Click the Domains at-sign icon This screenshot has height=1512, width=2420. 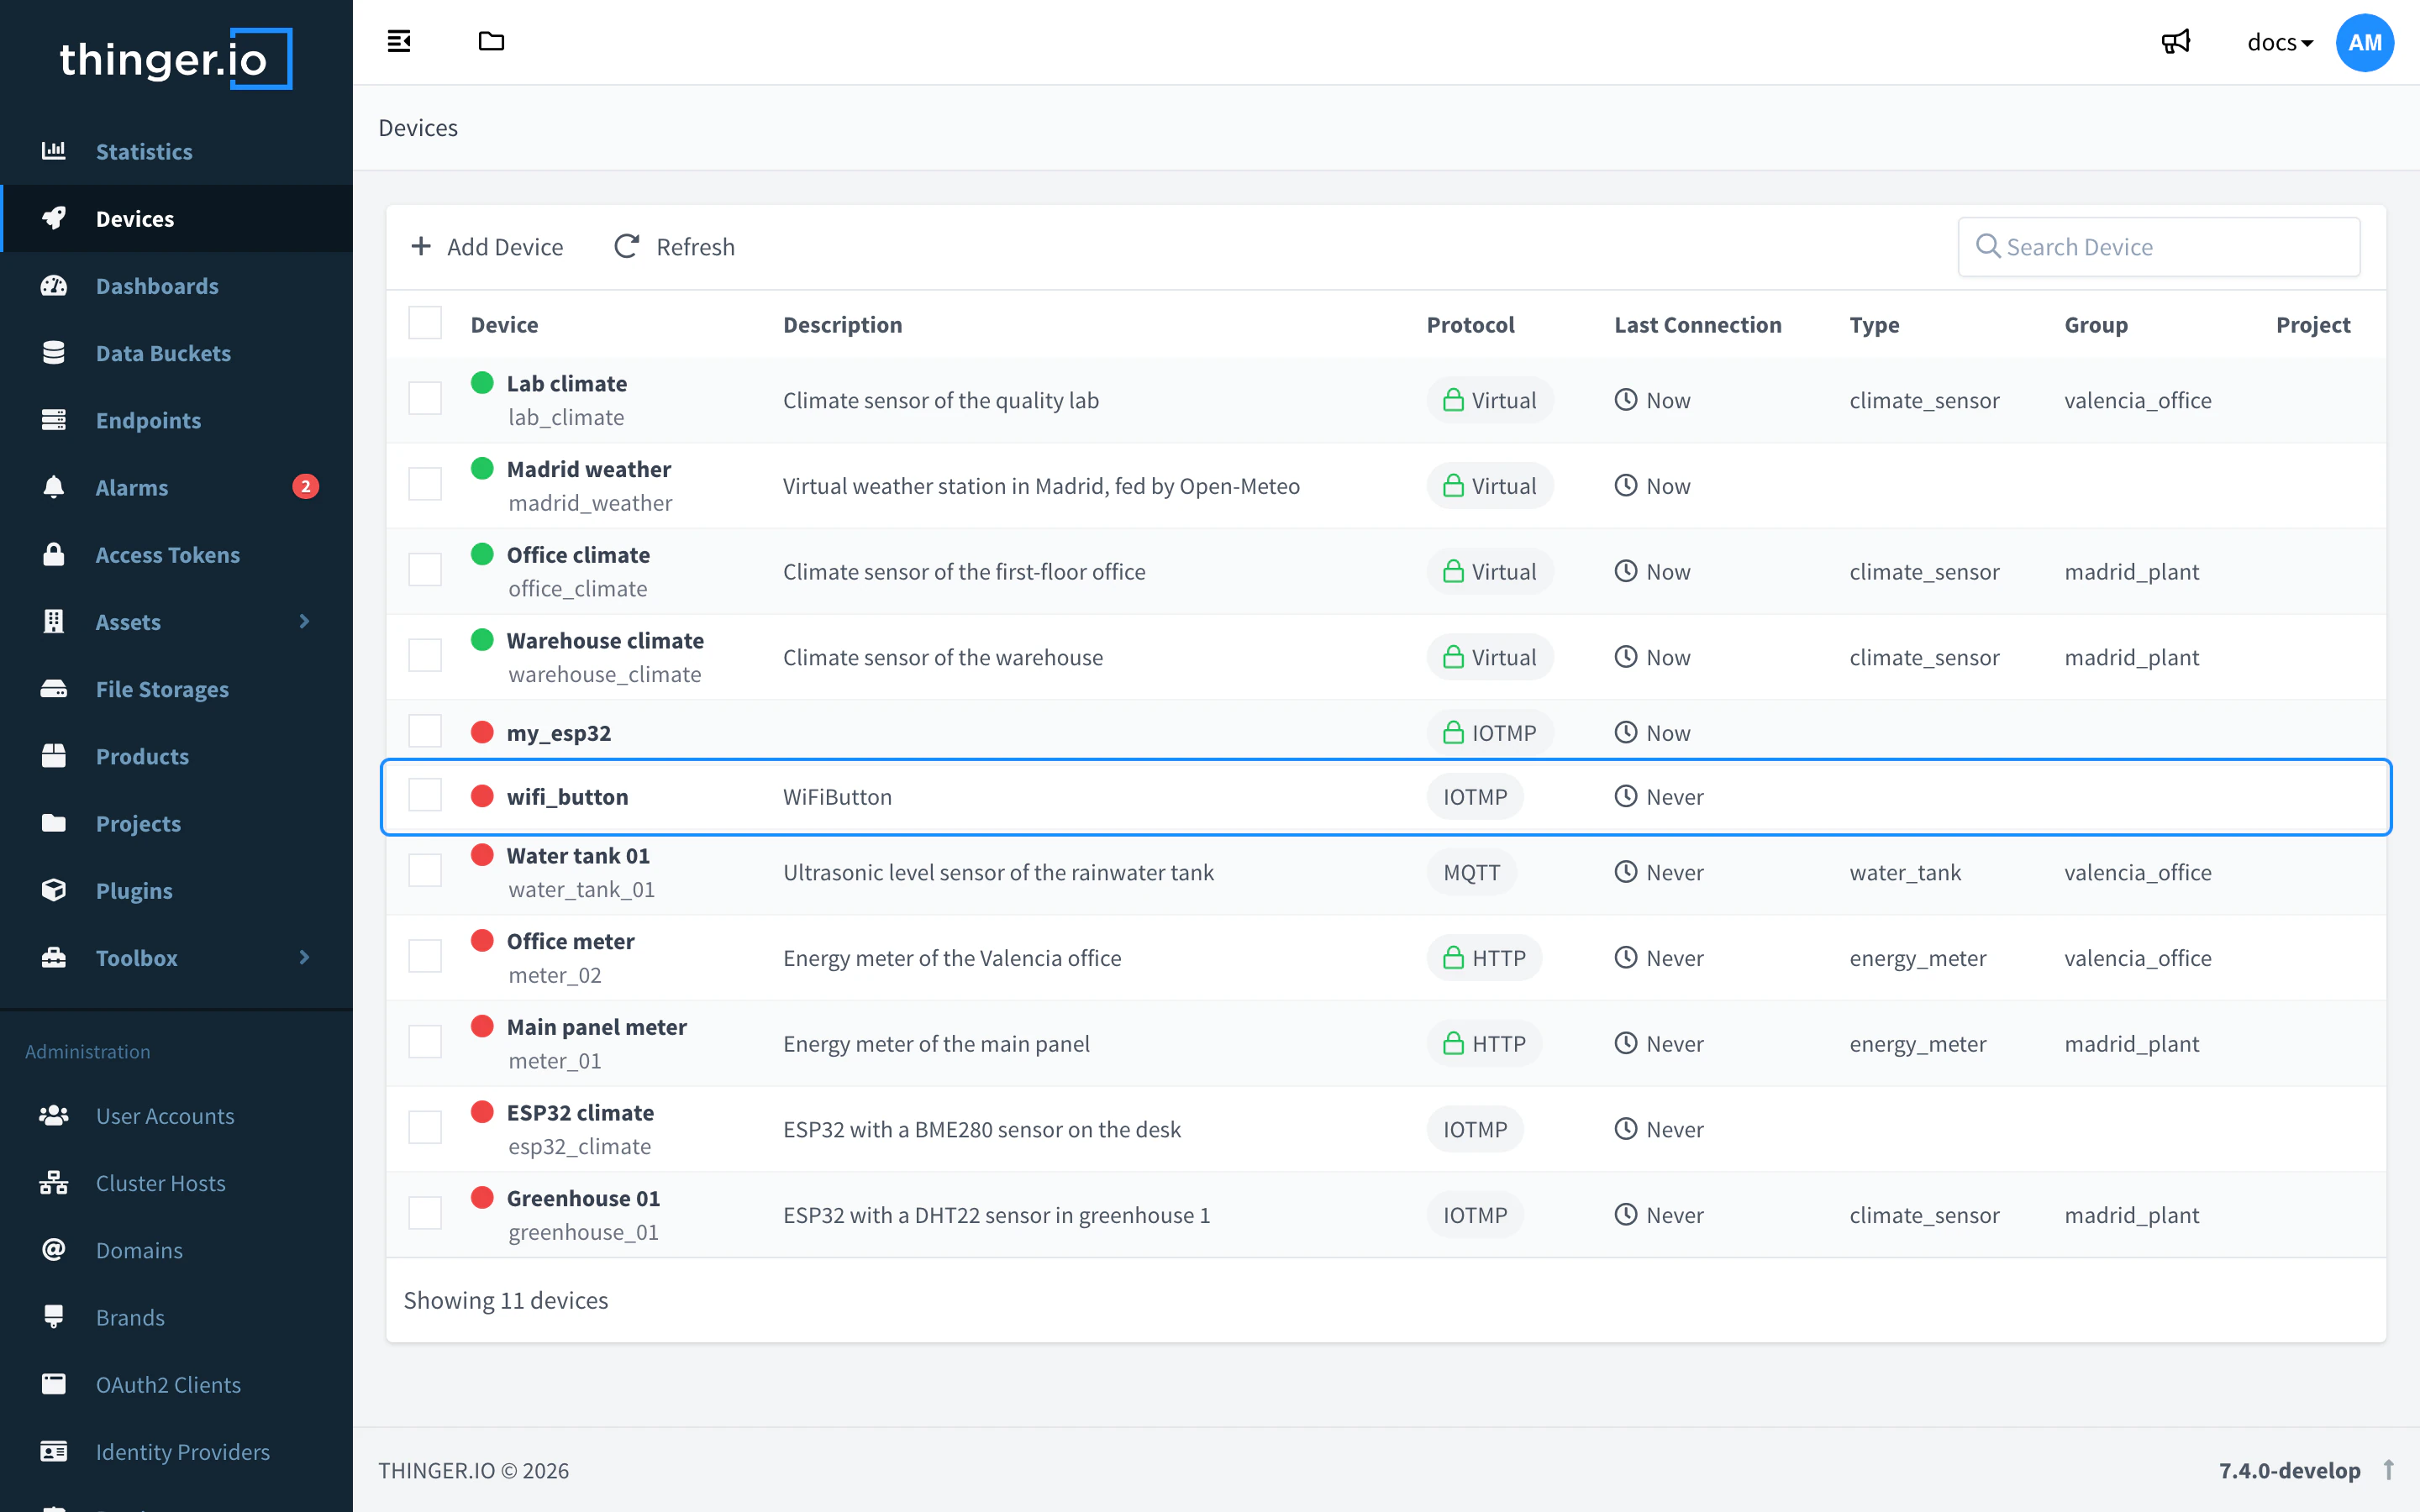click(54, 1249)
